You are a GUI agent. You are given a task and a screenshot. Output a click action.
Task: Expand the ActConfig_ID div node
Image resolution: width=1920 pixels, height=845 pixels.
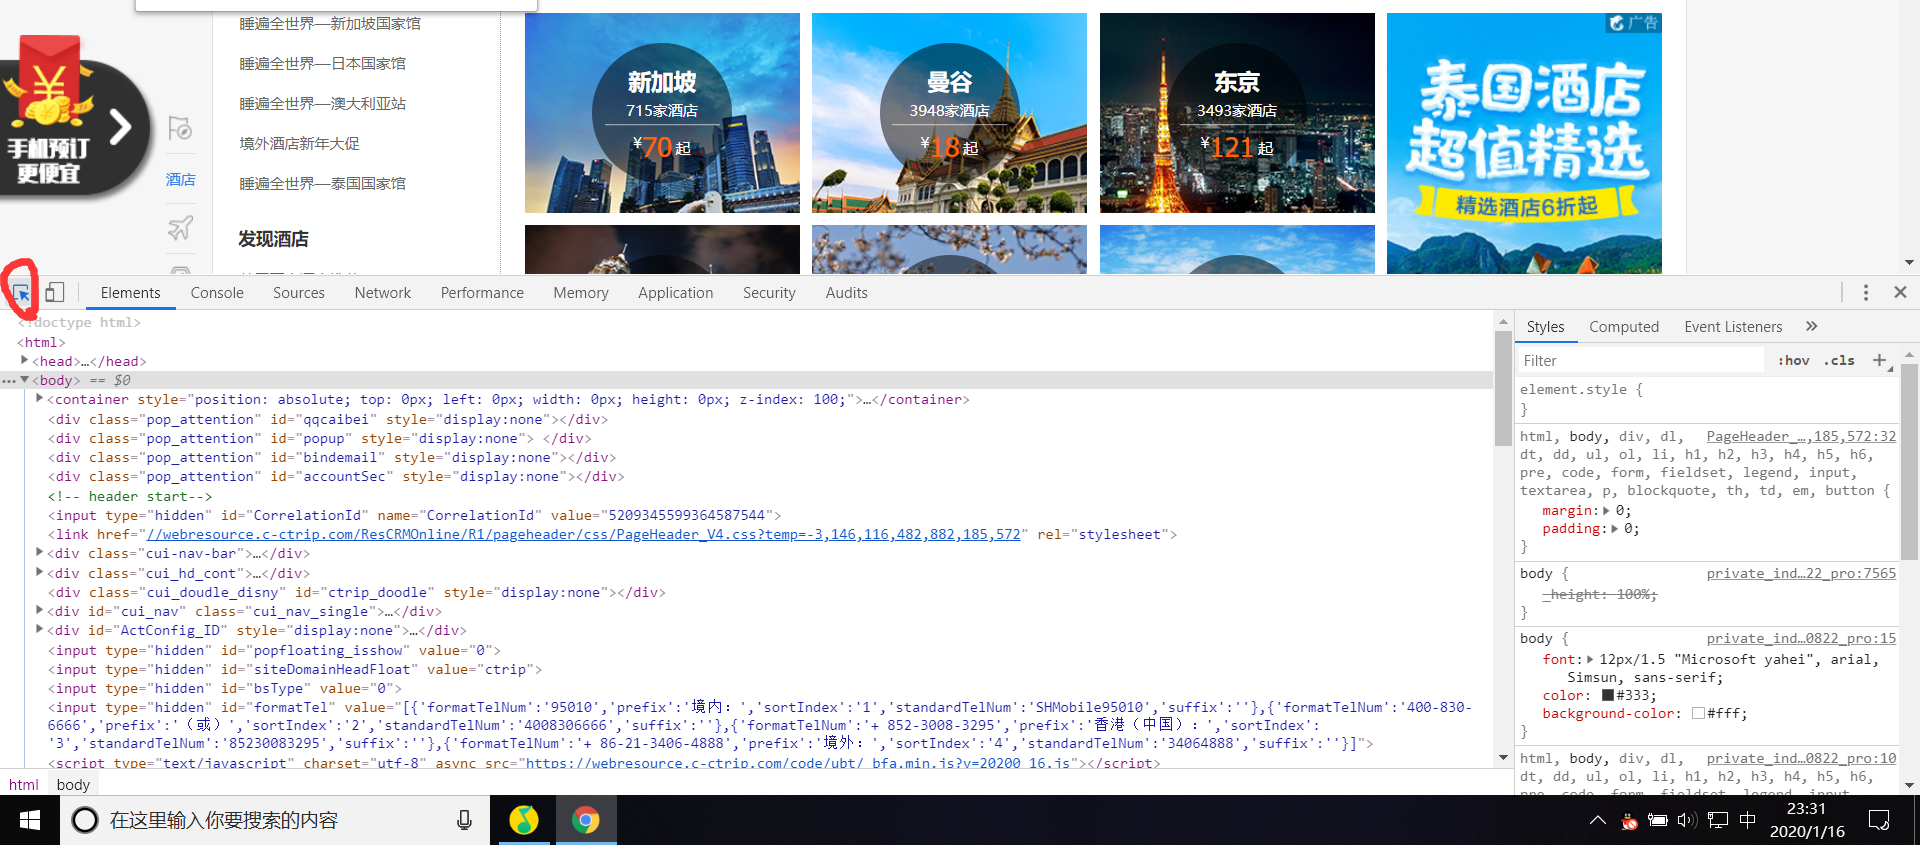(x=39, y=629)
